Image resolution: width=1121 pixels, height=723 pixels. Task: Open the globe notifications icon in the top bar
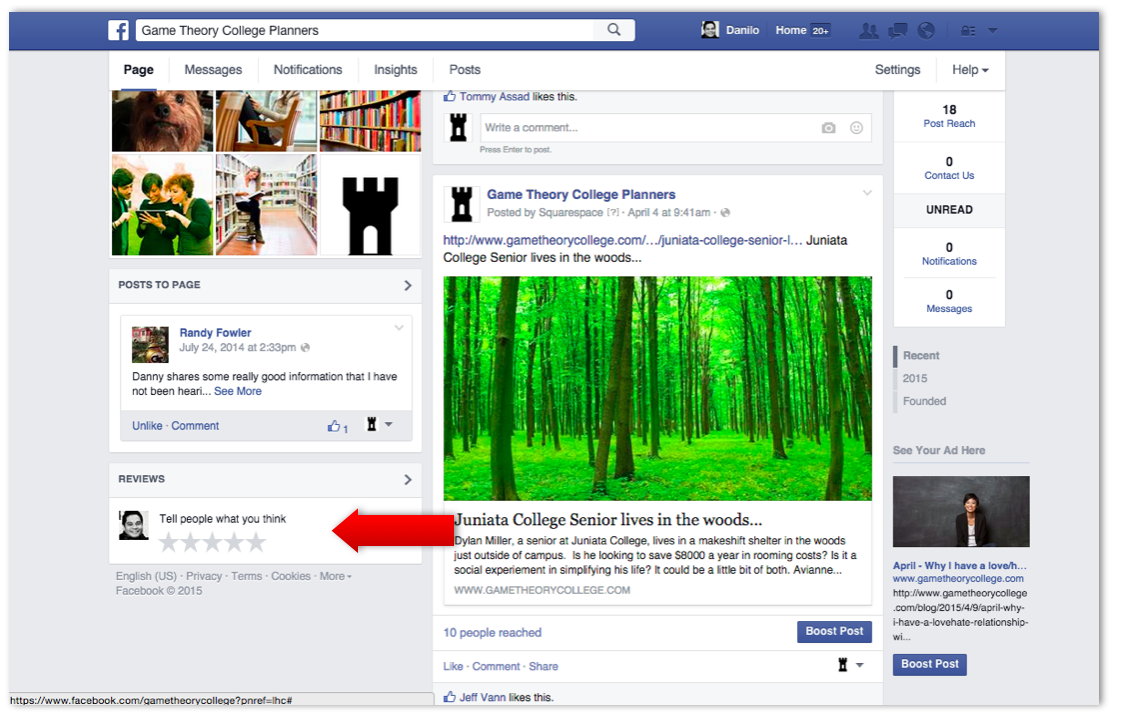click(x=926, y=30)
